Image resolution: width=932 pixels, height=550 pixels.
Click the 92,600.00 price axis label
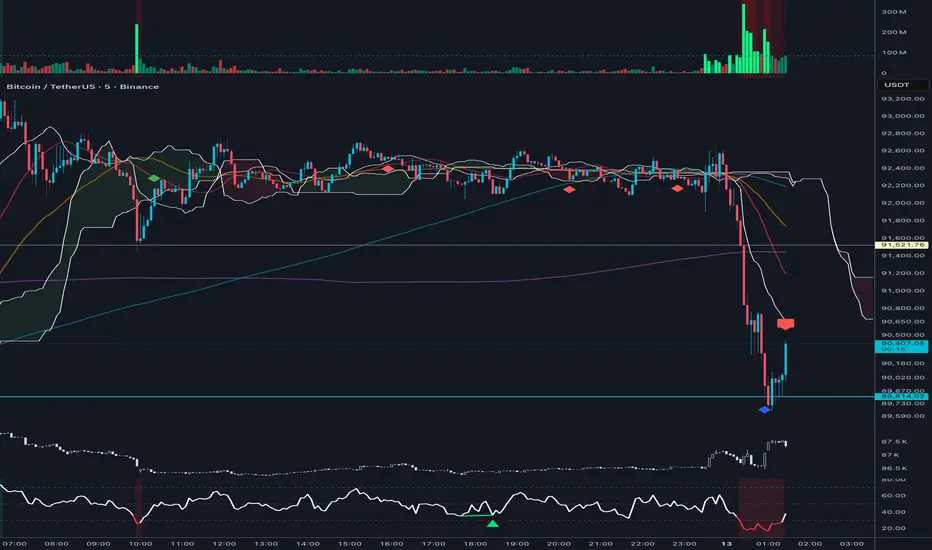903,150
